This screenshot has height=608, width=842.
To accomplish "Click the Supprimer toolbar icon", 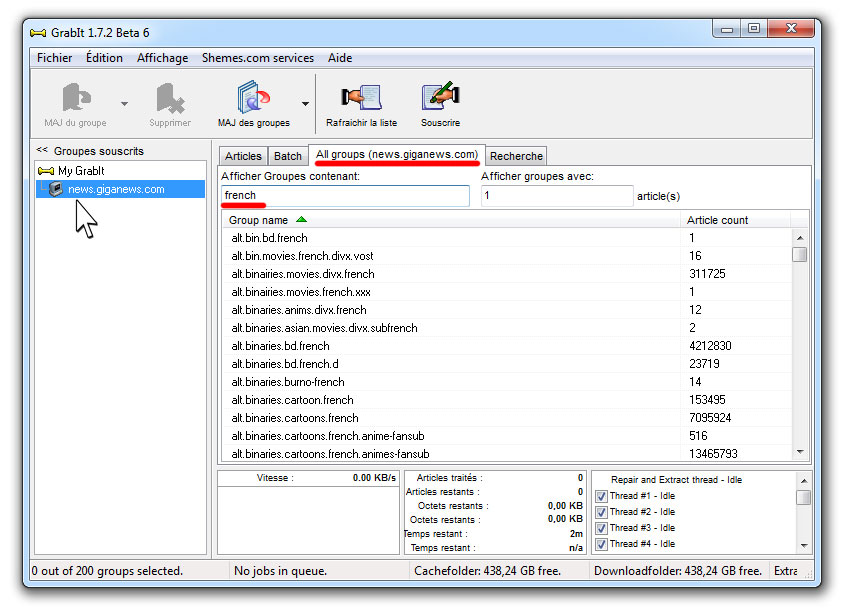I will (x=170, y=97).
